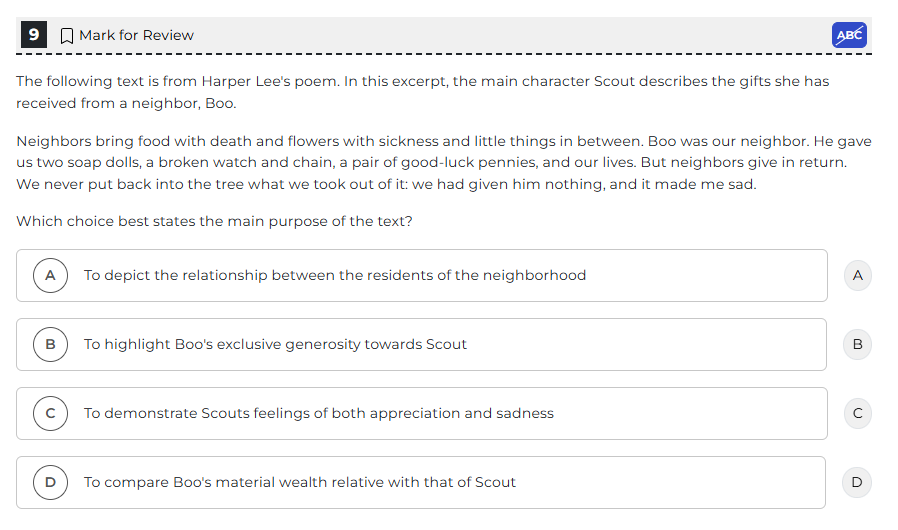Click intro sentence mentioning Harper Lee's poem
The width and height of the screenshot is (898, 530).
(x=422, y=81)
